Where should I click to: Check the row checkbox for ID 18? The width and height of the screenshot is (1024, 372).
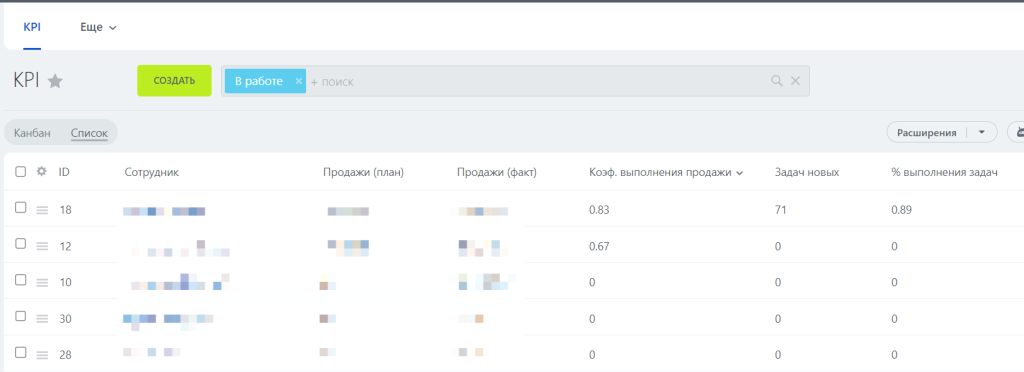pos(20,208)
